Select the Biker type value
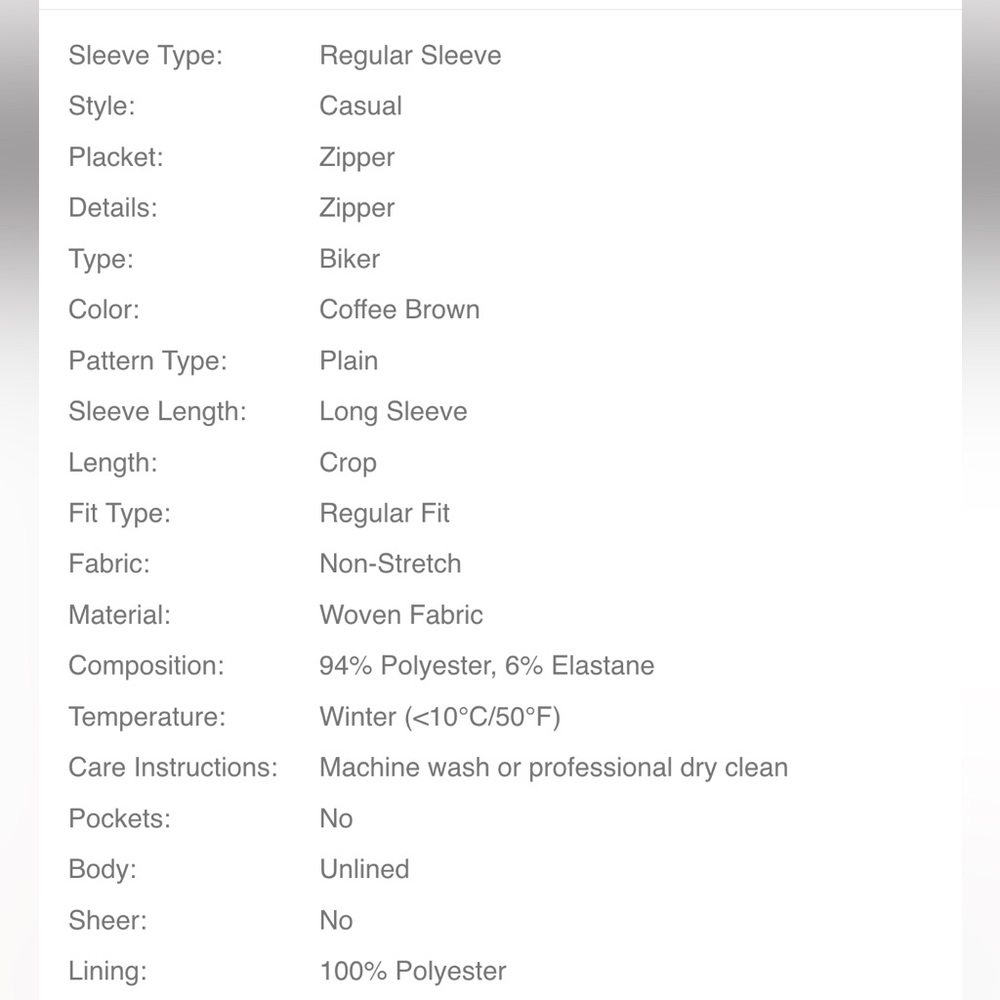Image resolution: width=1000 pixels, height=1000 pixels. (349, 259)
